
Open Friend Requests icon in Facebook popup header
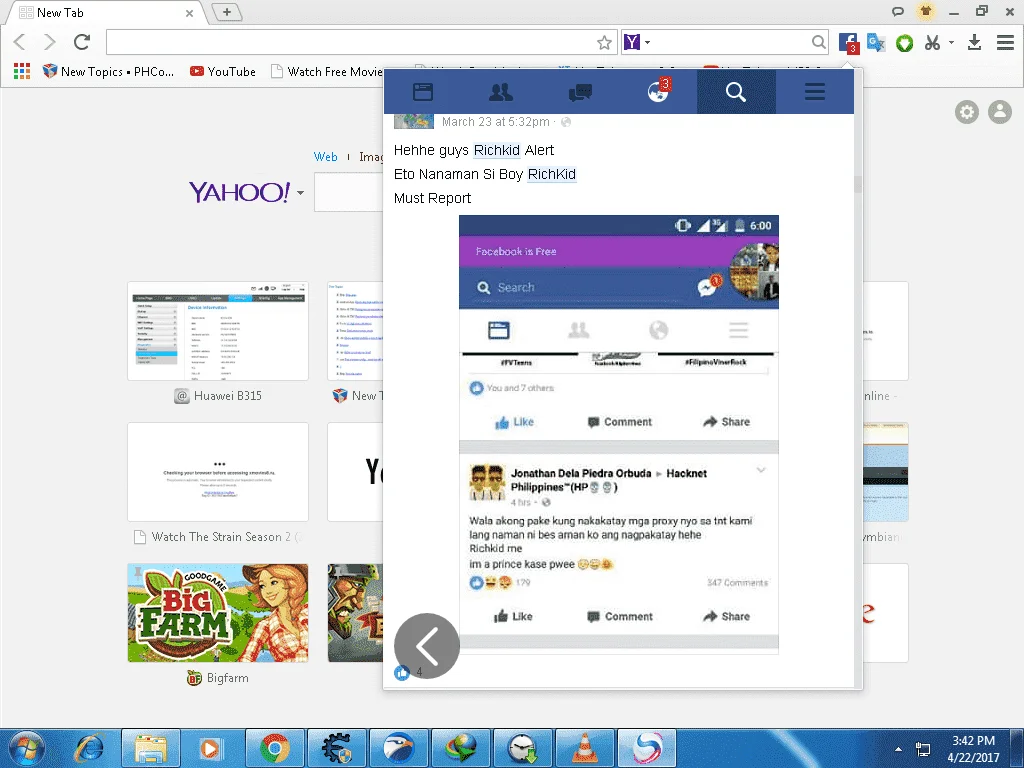click(x=501, y=92)
